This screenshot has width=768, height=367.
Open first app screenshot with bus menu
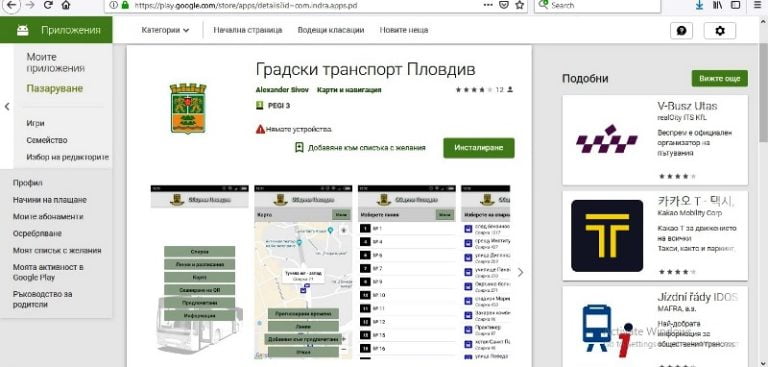[199, 271]
